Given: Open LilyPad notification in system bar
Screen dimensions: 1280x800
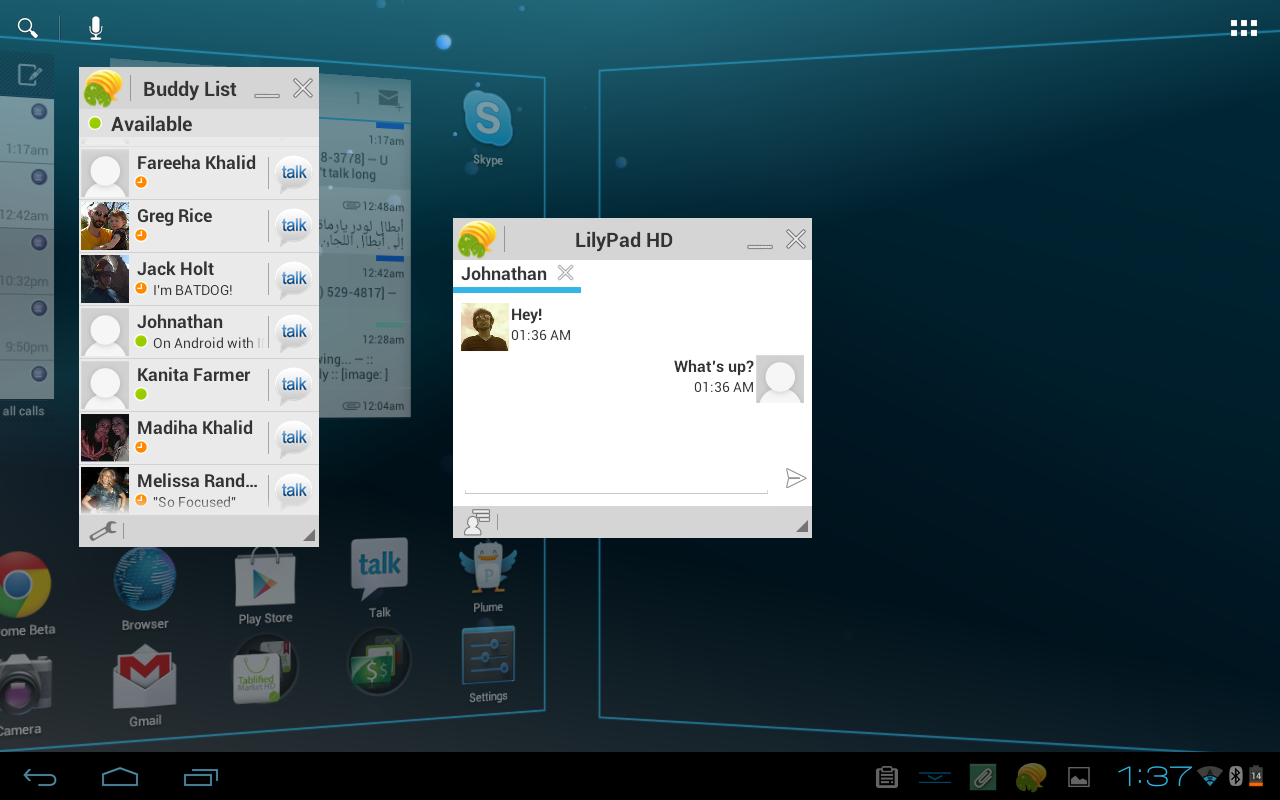Looking at the screenshot, I should coord(1030,776).
